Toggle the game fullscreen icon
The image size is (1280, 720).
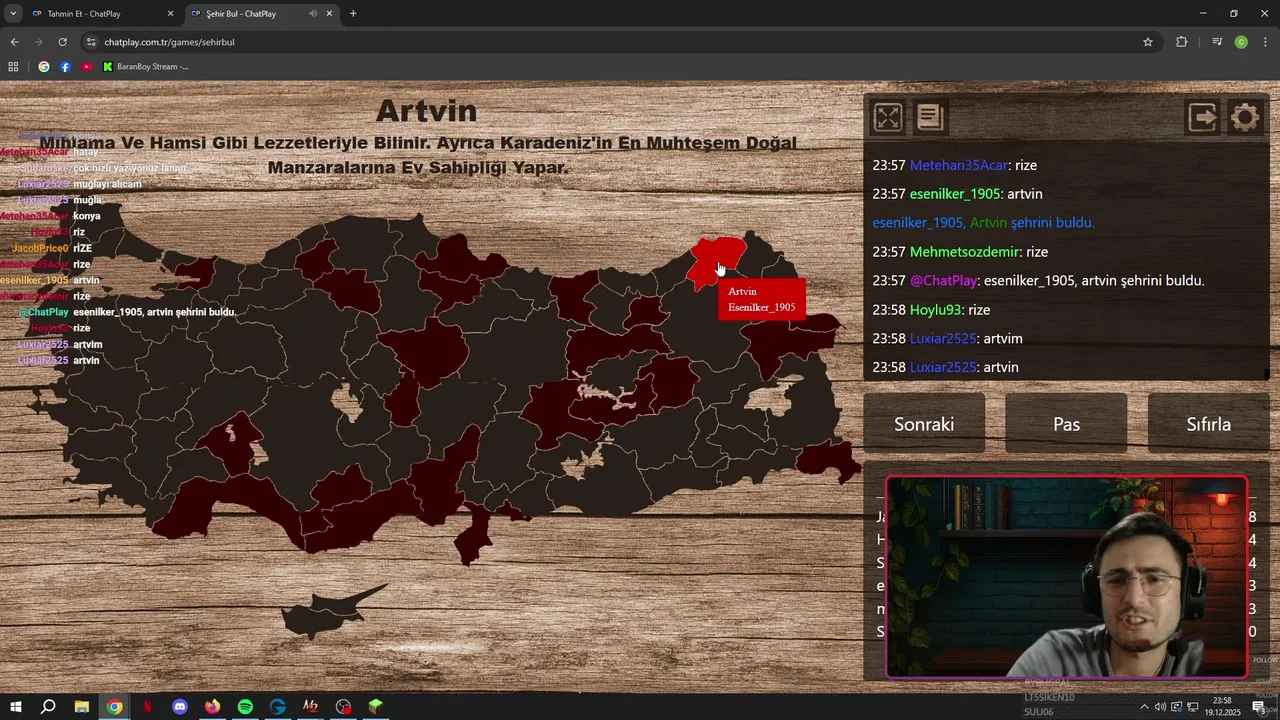pyautogui.click(x=888, y=117)
